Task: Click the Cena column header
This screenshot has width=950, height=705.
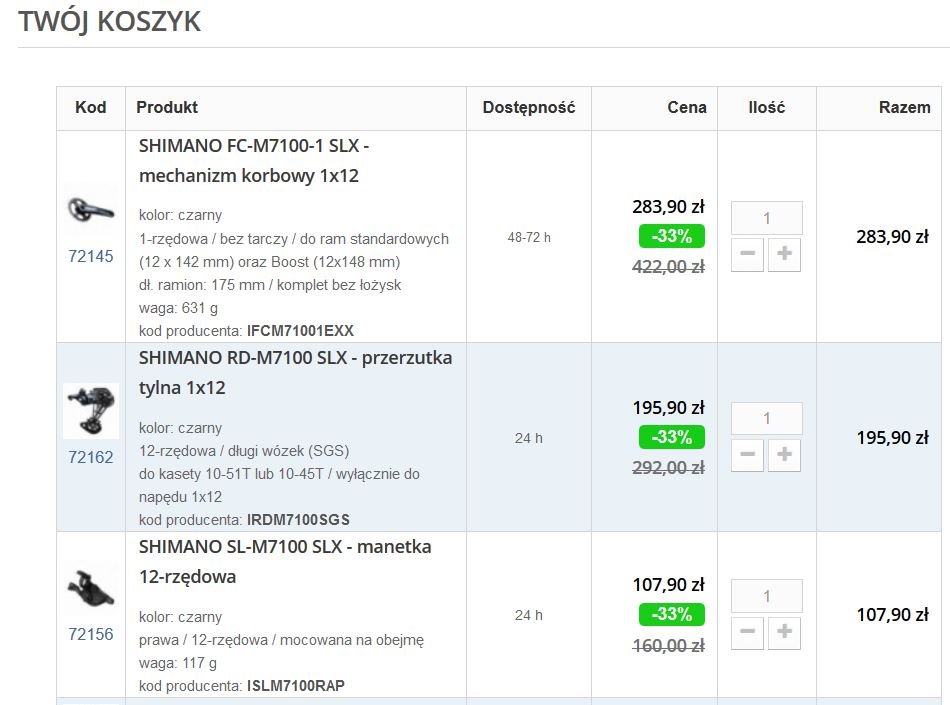Action: point(687,107)
